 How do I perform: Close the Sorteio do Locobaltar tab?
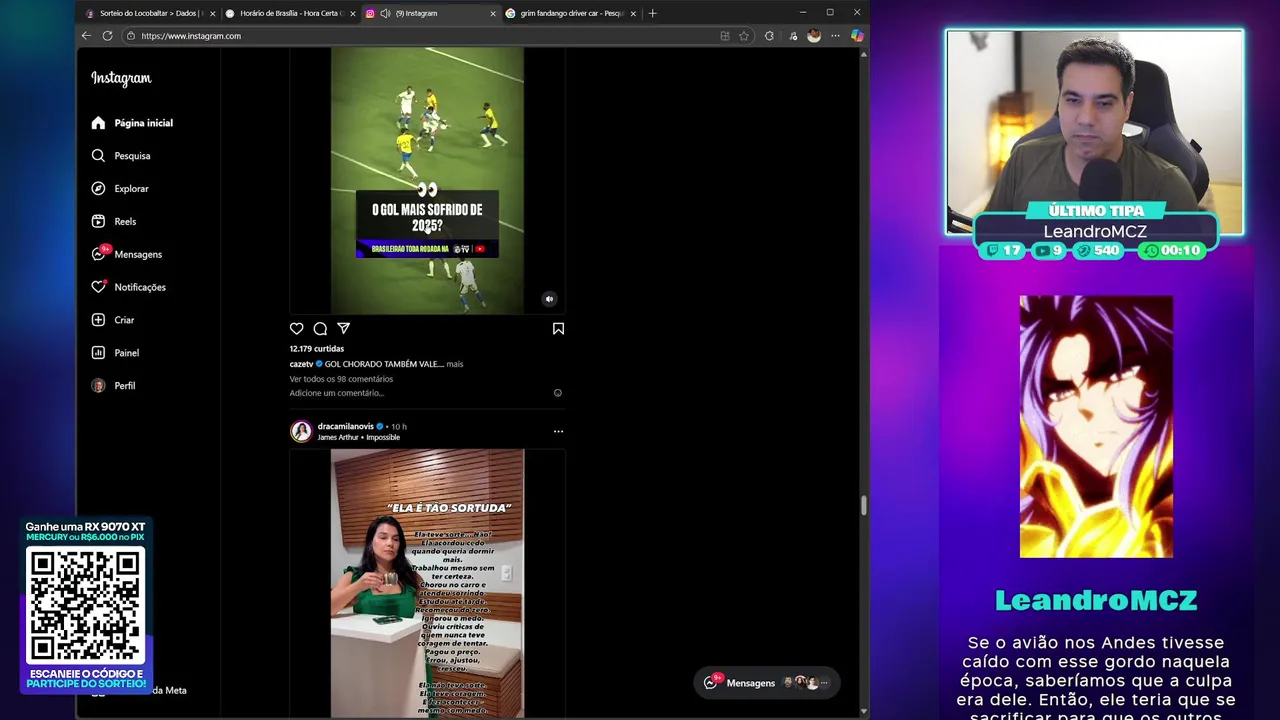click(212, 13)
